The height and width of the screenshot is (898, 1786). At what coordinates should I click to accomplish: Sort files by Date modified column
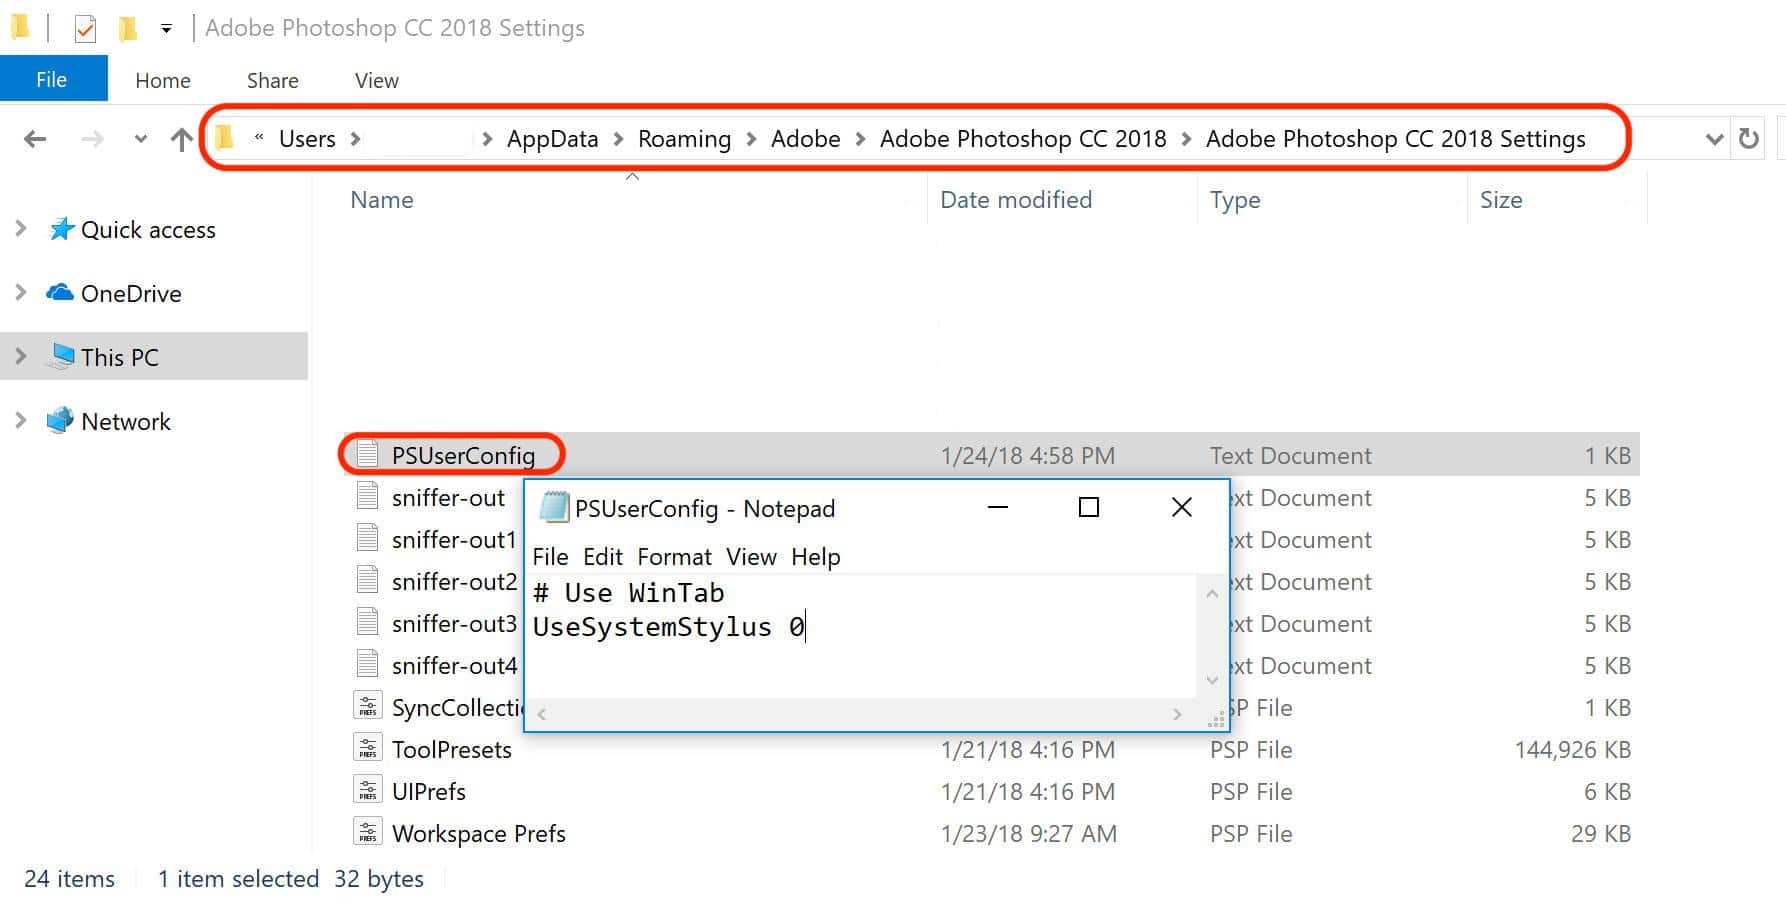1015,200
